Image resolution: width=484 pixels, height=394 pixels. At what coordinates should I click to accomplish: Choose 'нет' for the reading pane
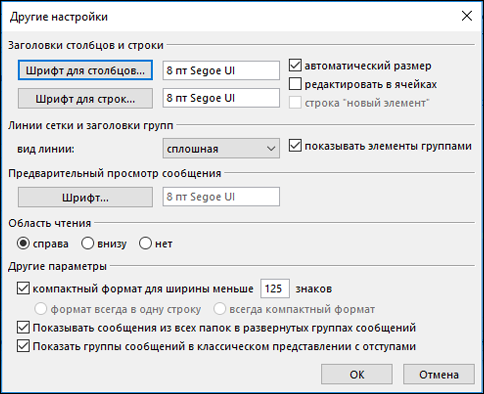click(x=145, y=243)
